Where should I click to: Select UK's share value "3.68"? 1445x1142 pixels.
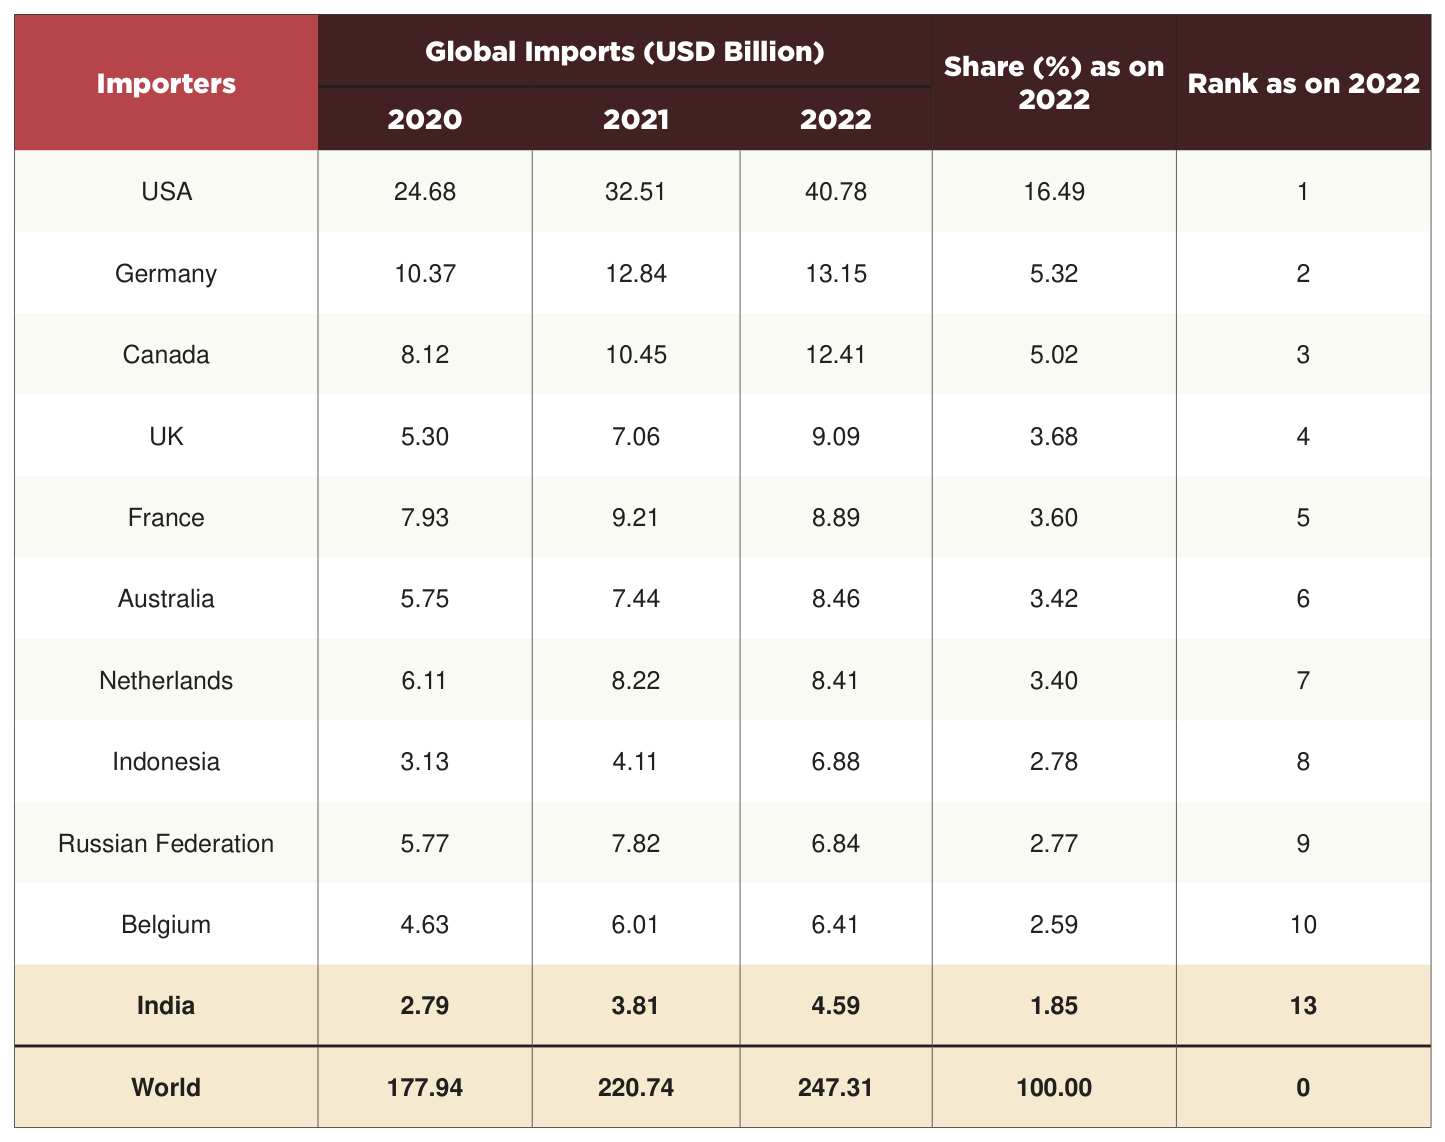[1054, 436]
